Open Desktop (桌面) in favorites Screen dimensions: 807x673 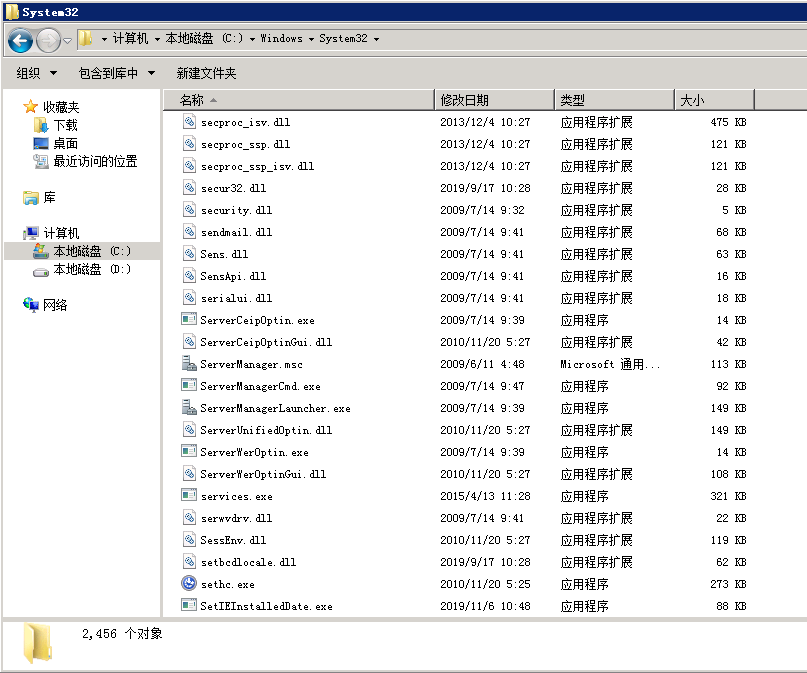[65, 143]
